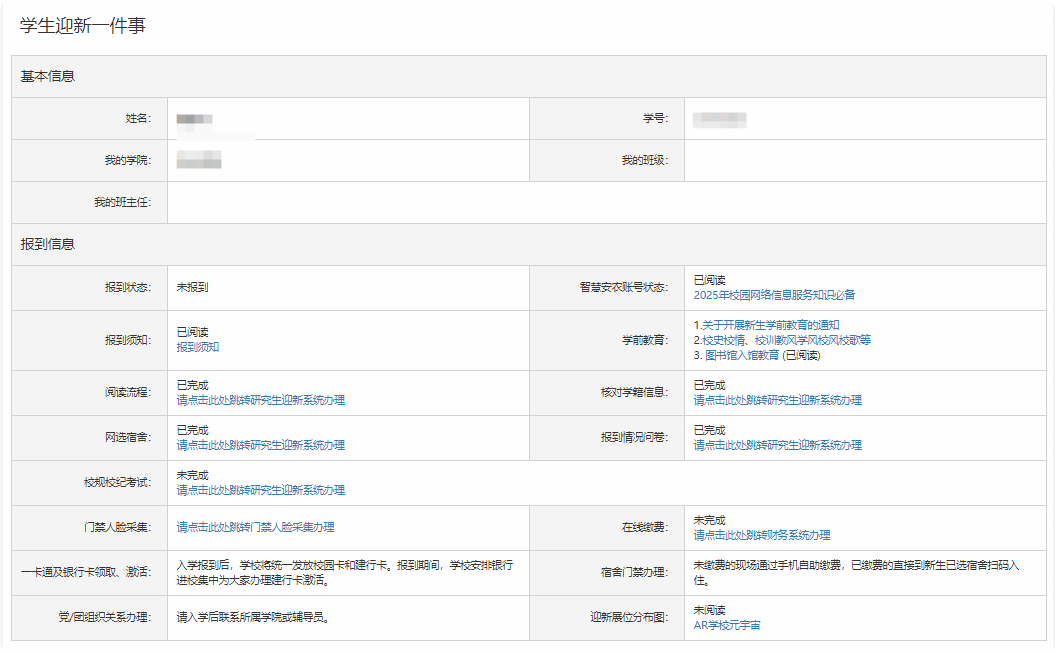Click the blurred 我的学院 value
Image resolution: width=1055 pixels, height=652 pixels.
tap(198, 160)
